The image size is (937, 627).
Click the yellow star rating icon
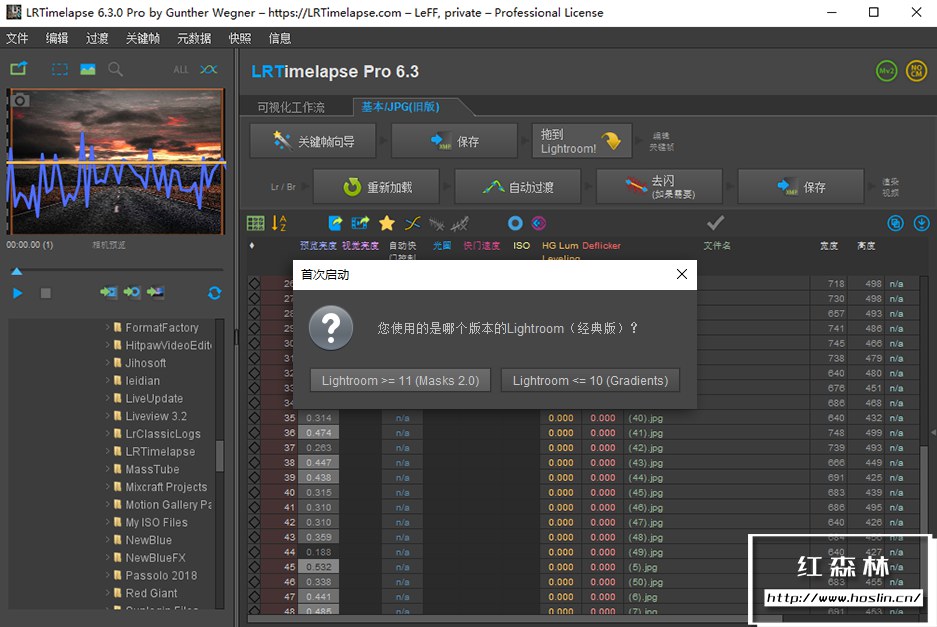tap(387, 224)
